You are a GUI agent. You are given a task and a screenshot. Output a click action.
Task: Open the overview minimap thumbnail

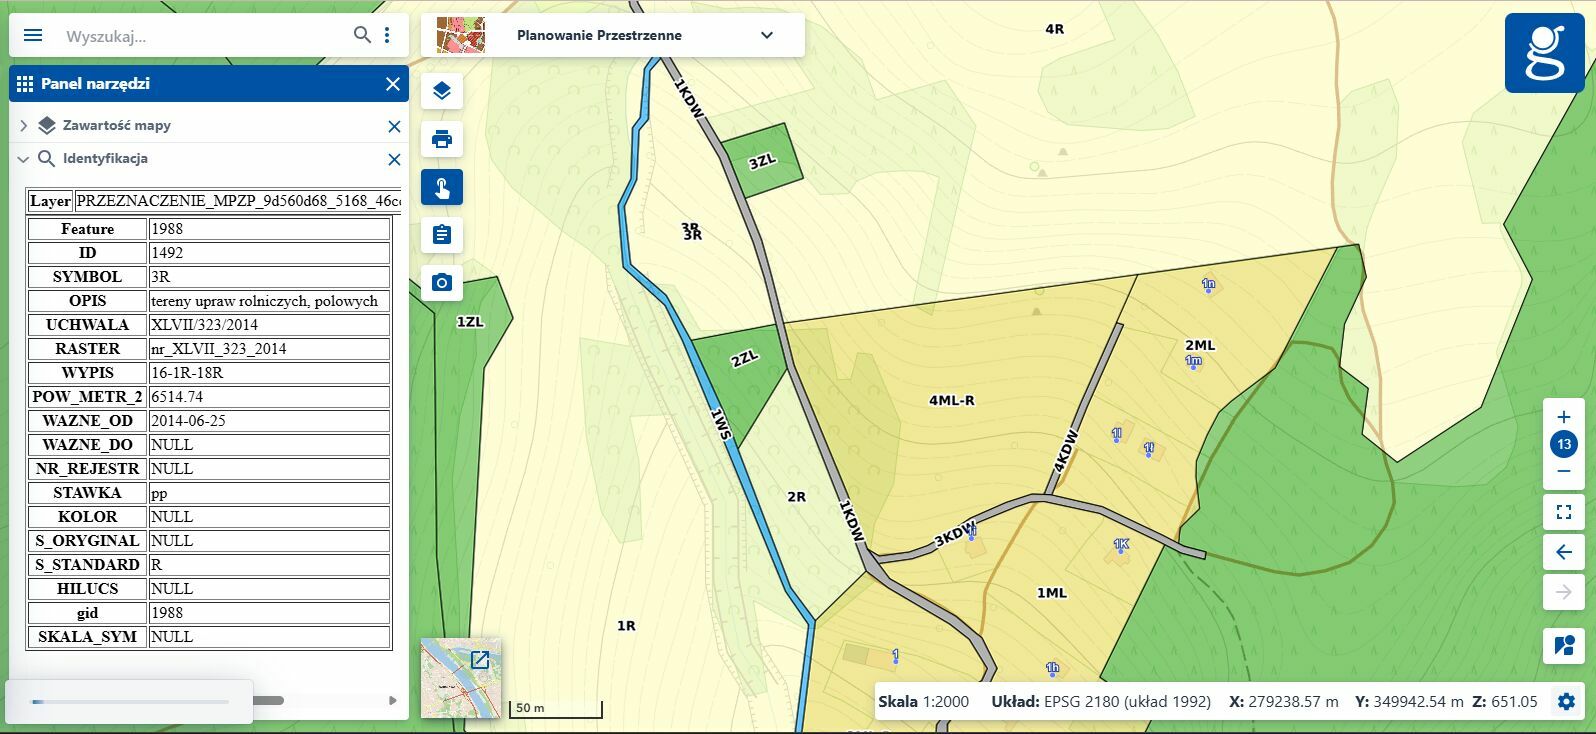coord(461,677)
